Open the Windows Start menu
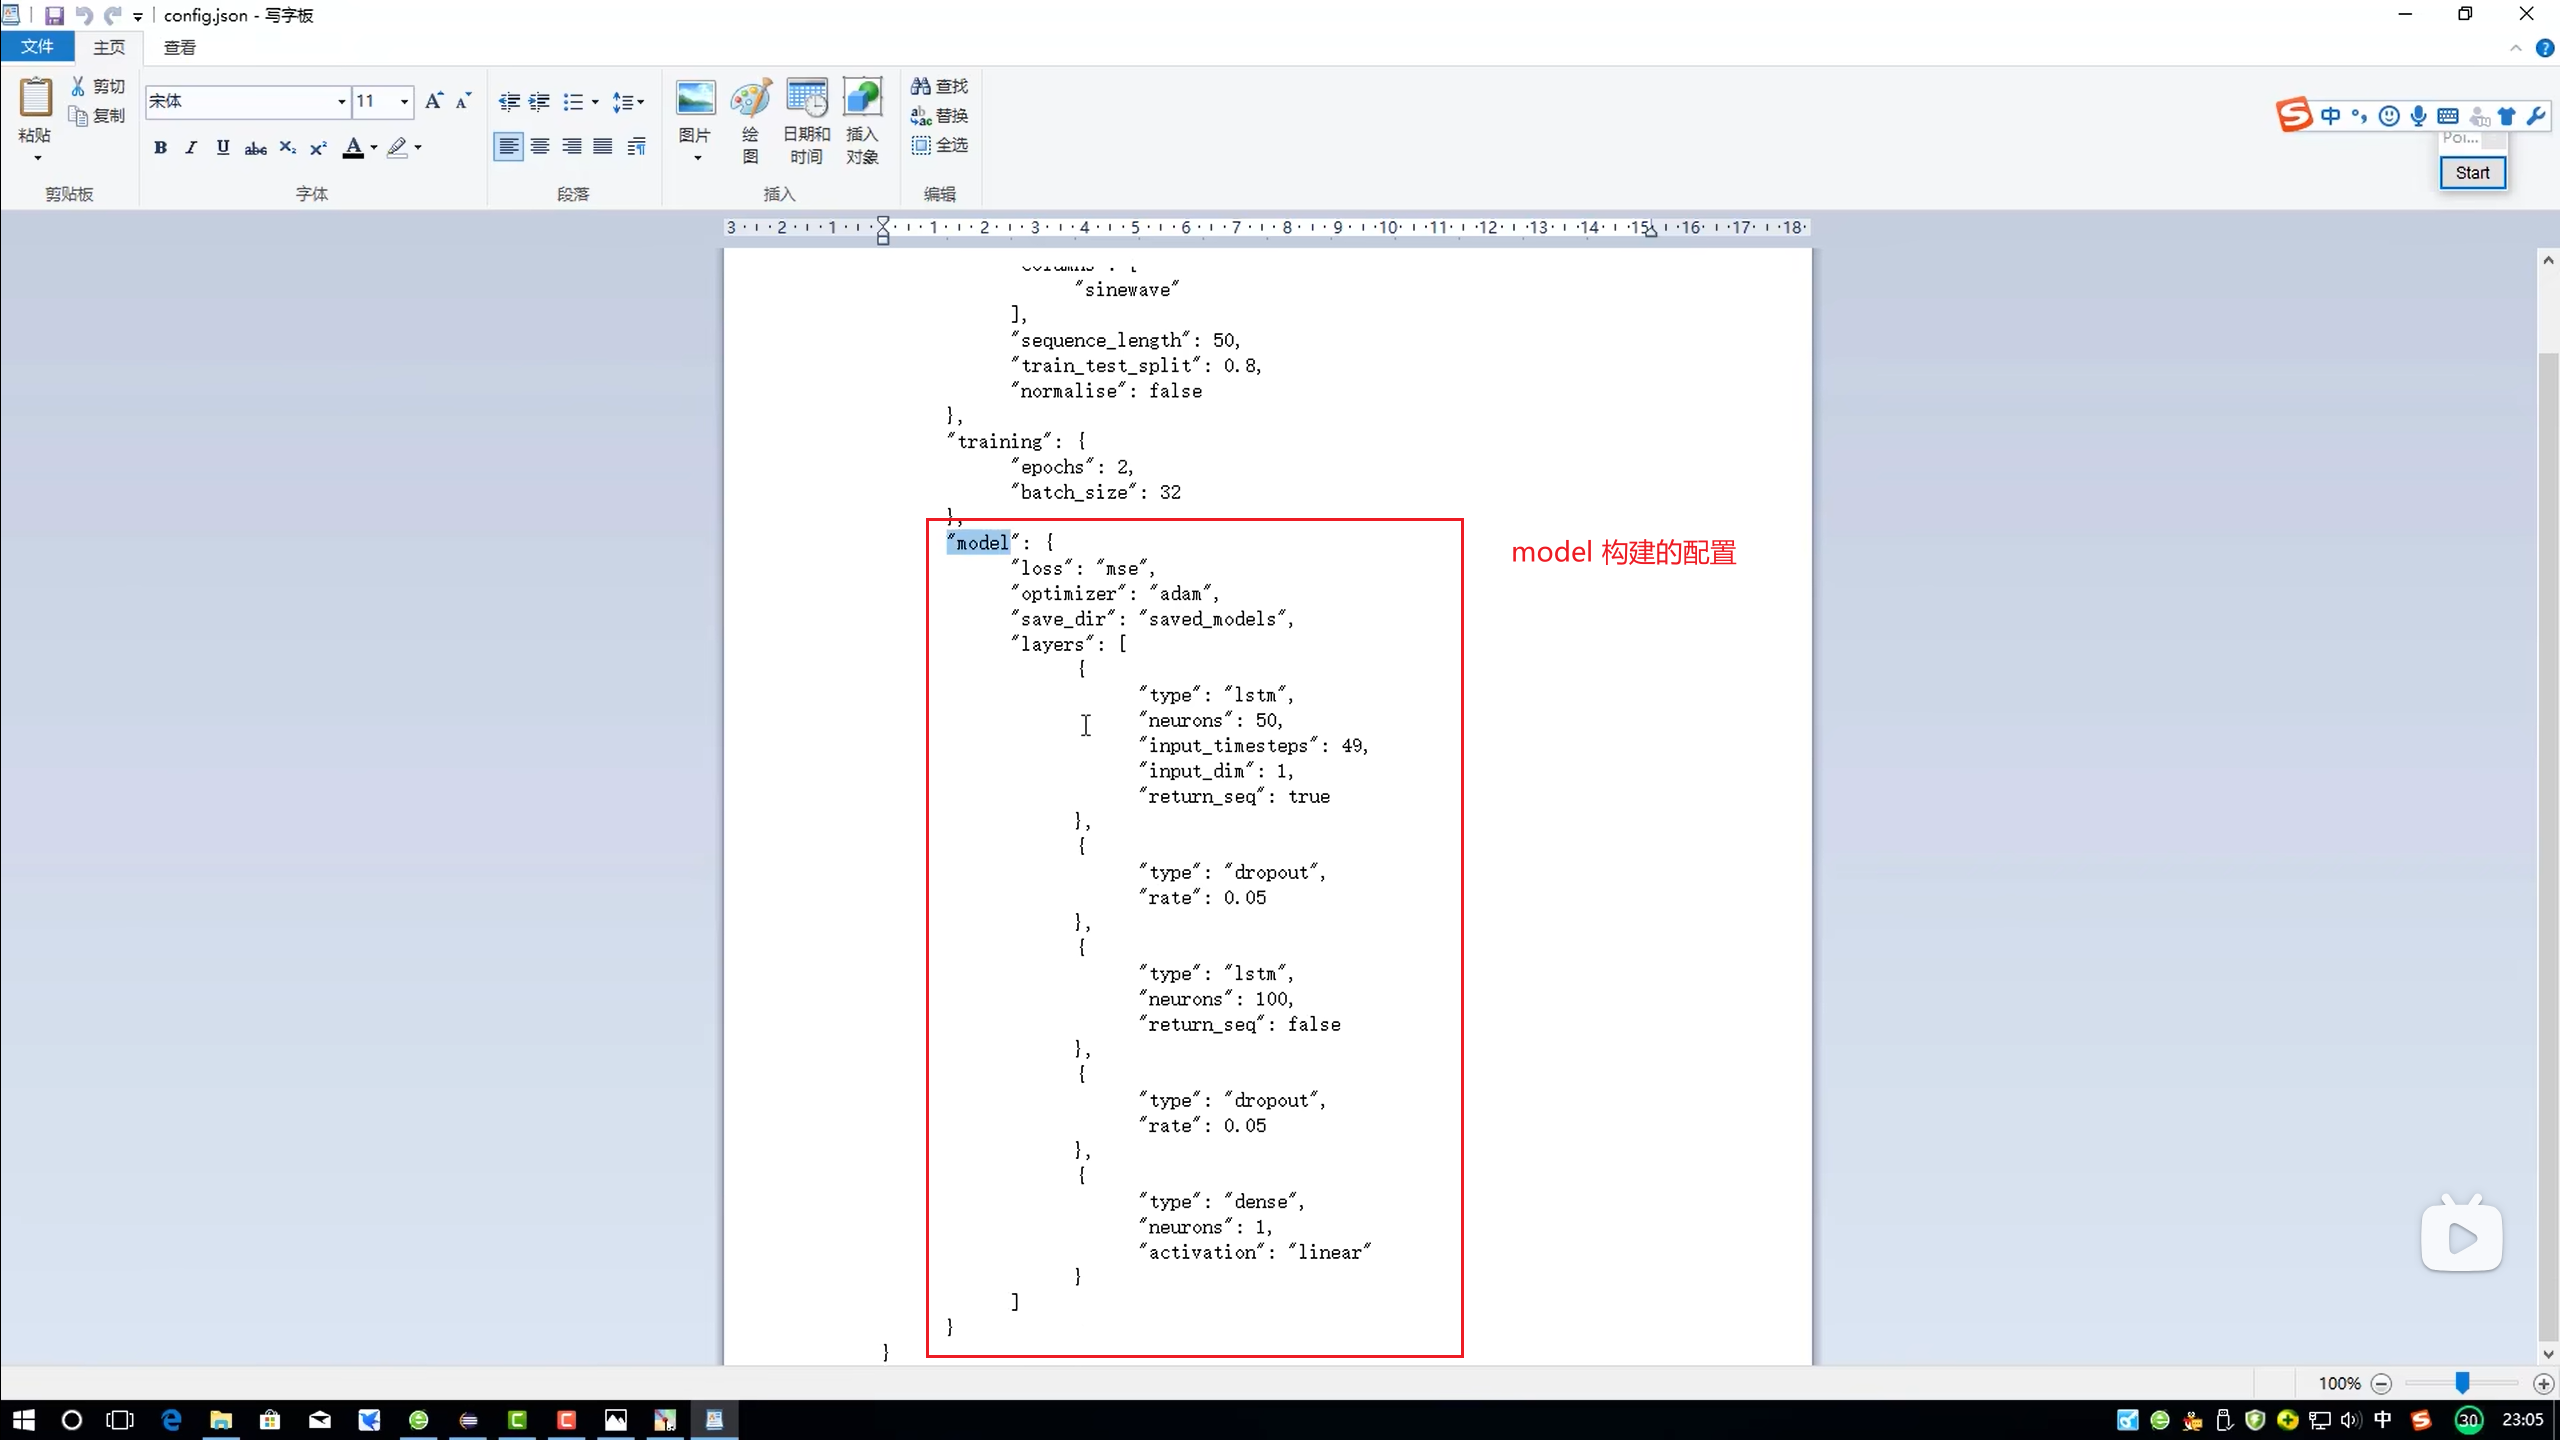The width and height of the screenshot is (2560, 1440). [24, 1420]
